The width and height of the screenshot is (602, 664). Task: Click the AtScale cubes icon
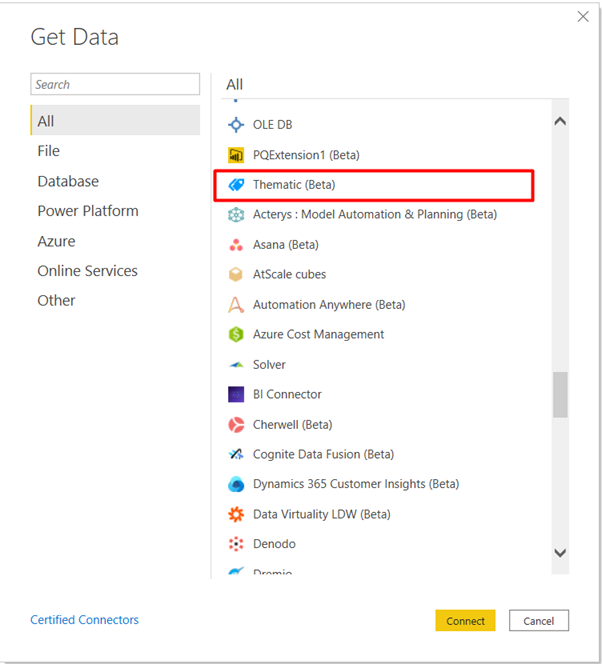[236, 274]
